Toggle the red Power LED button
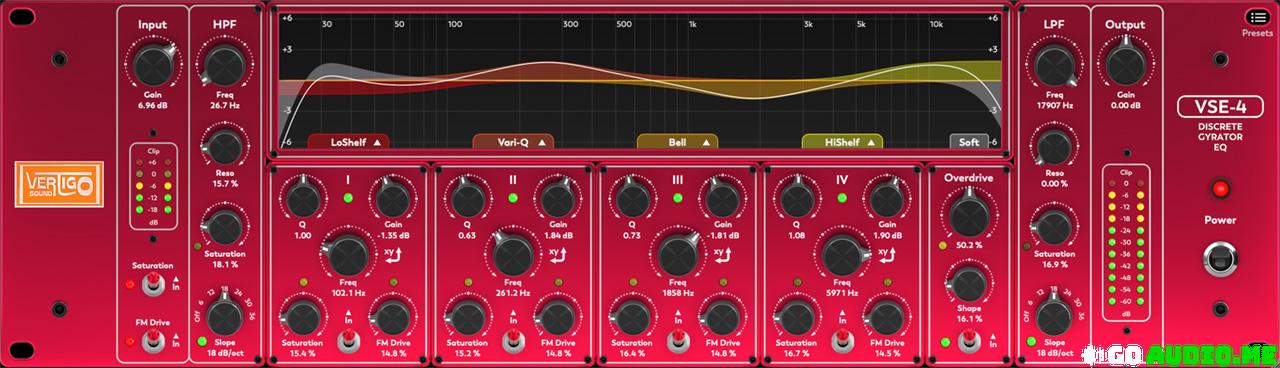Viewport: 1280px width, 368px height. tap(1219, 188)
